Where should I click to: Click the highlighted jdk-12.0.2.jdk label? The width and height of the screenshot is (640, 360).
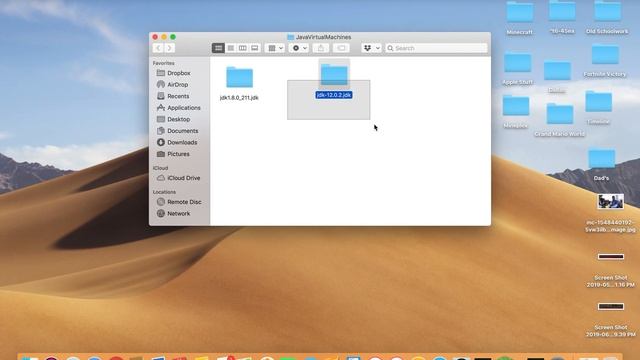(334, 95)
